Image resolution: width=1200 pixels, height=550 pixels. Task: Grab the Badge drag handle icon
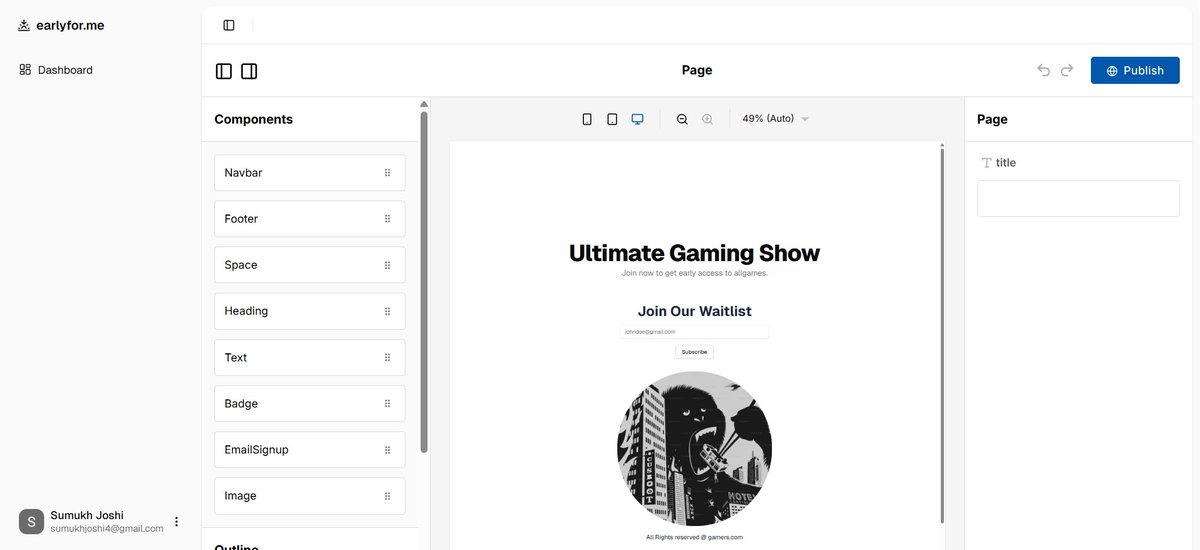[x=387, y=404]
